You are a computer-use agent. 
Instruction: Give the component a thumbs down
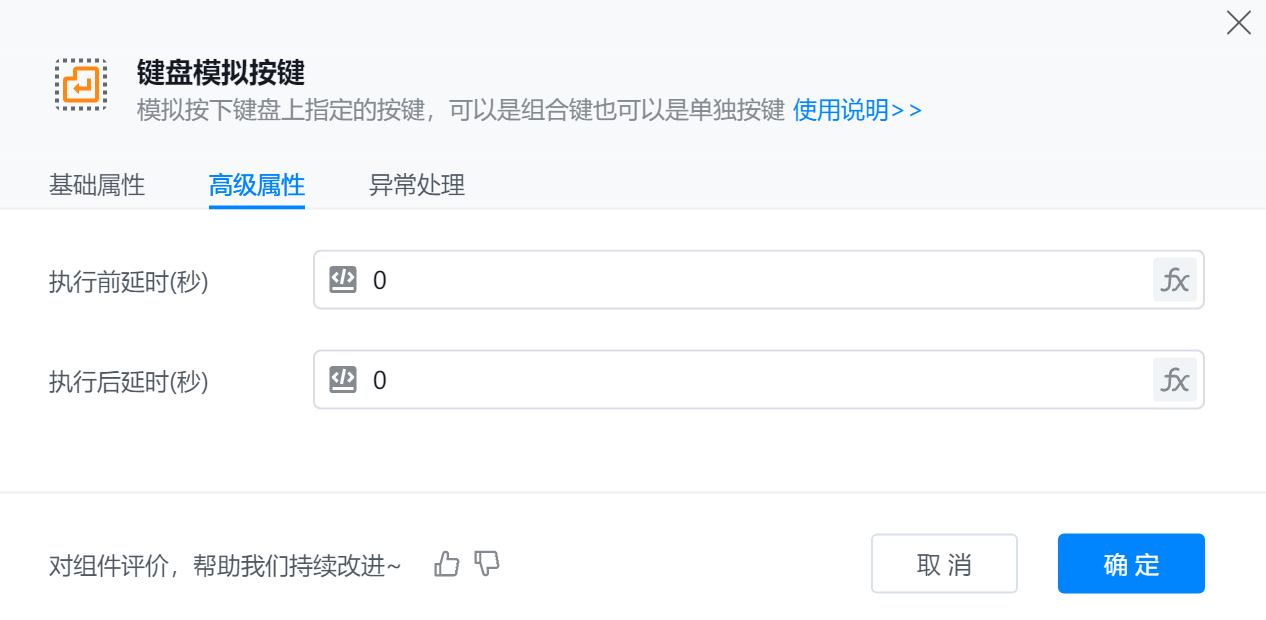coord(487,564)
